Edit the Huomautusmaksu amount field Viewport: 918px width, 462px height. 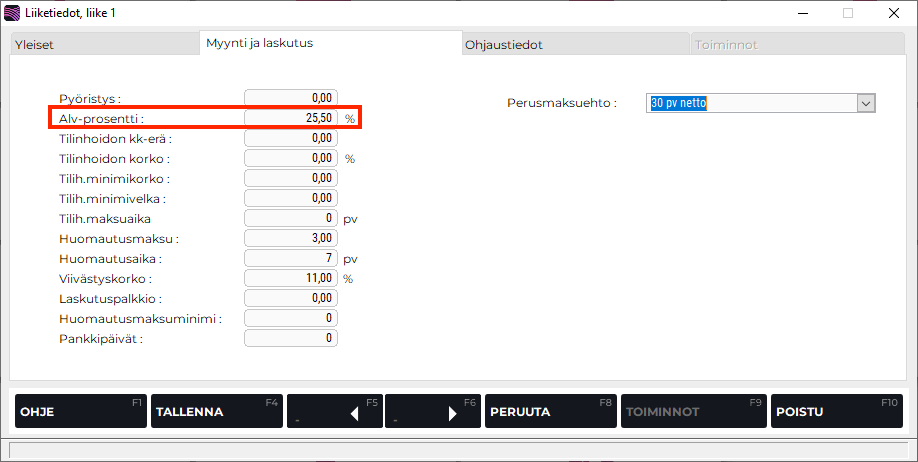(x=291, y=238)
